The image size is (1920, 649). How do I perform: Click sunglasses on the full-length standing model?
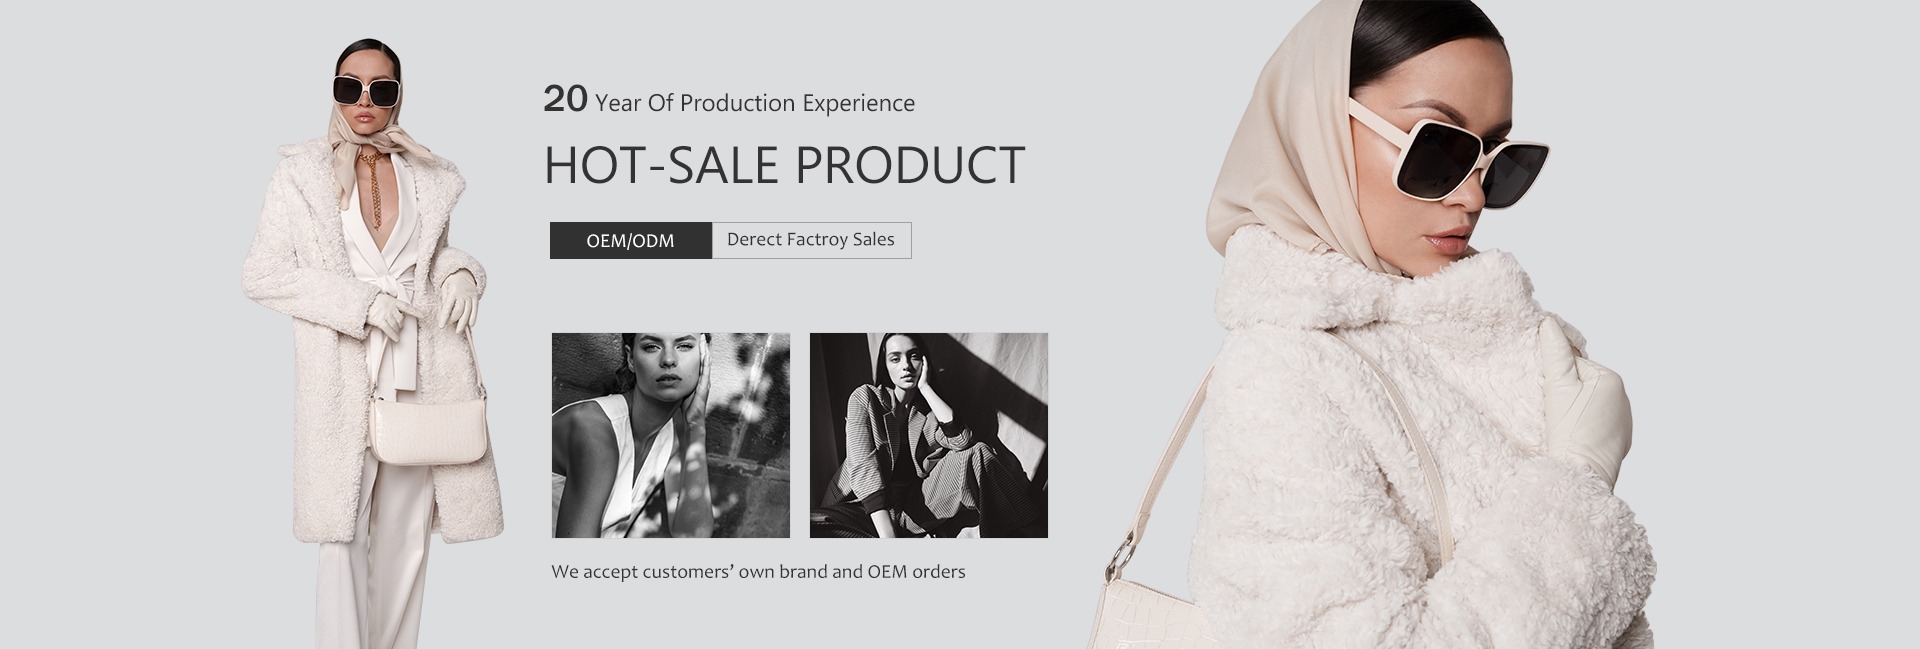click(366, 91)
